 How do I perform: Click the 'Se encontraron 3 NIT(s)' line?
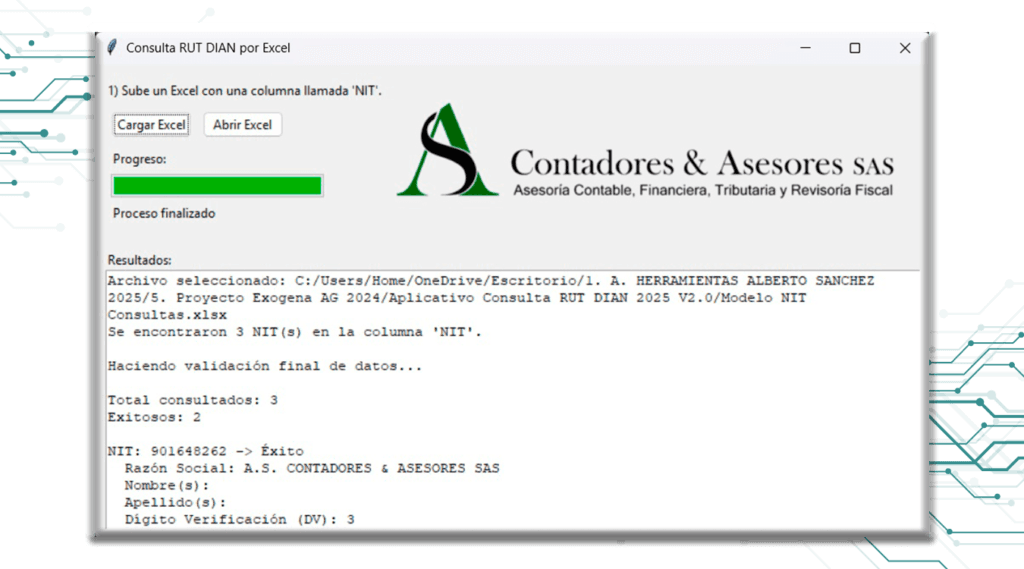pyautogui.click(x=294, y=332)
